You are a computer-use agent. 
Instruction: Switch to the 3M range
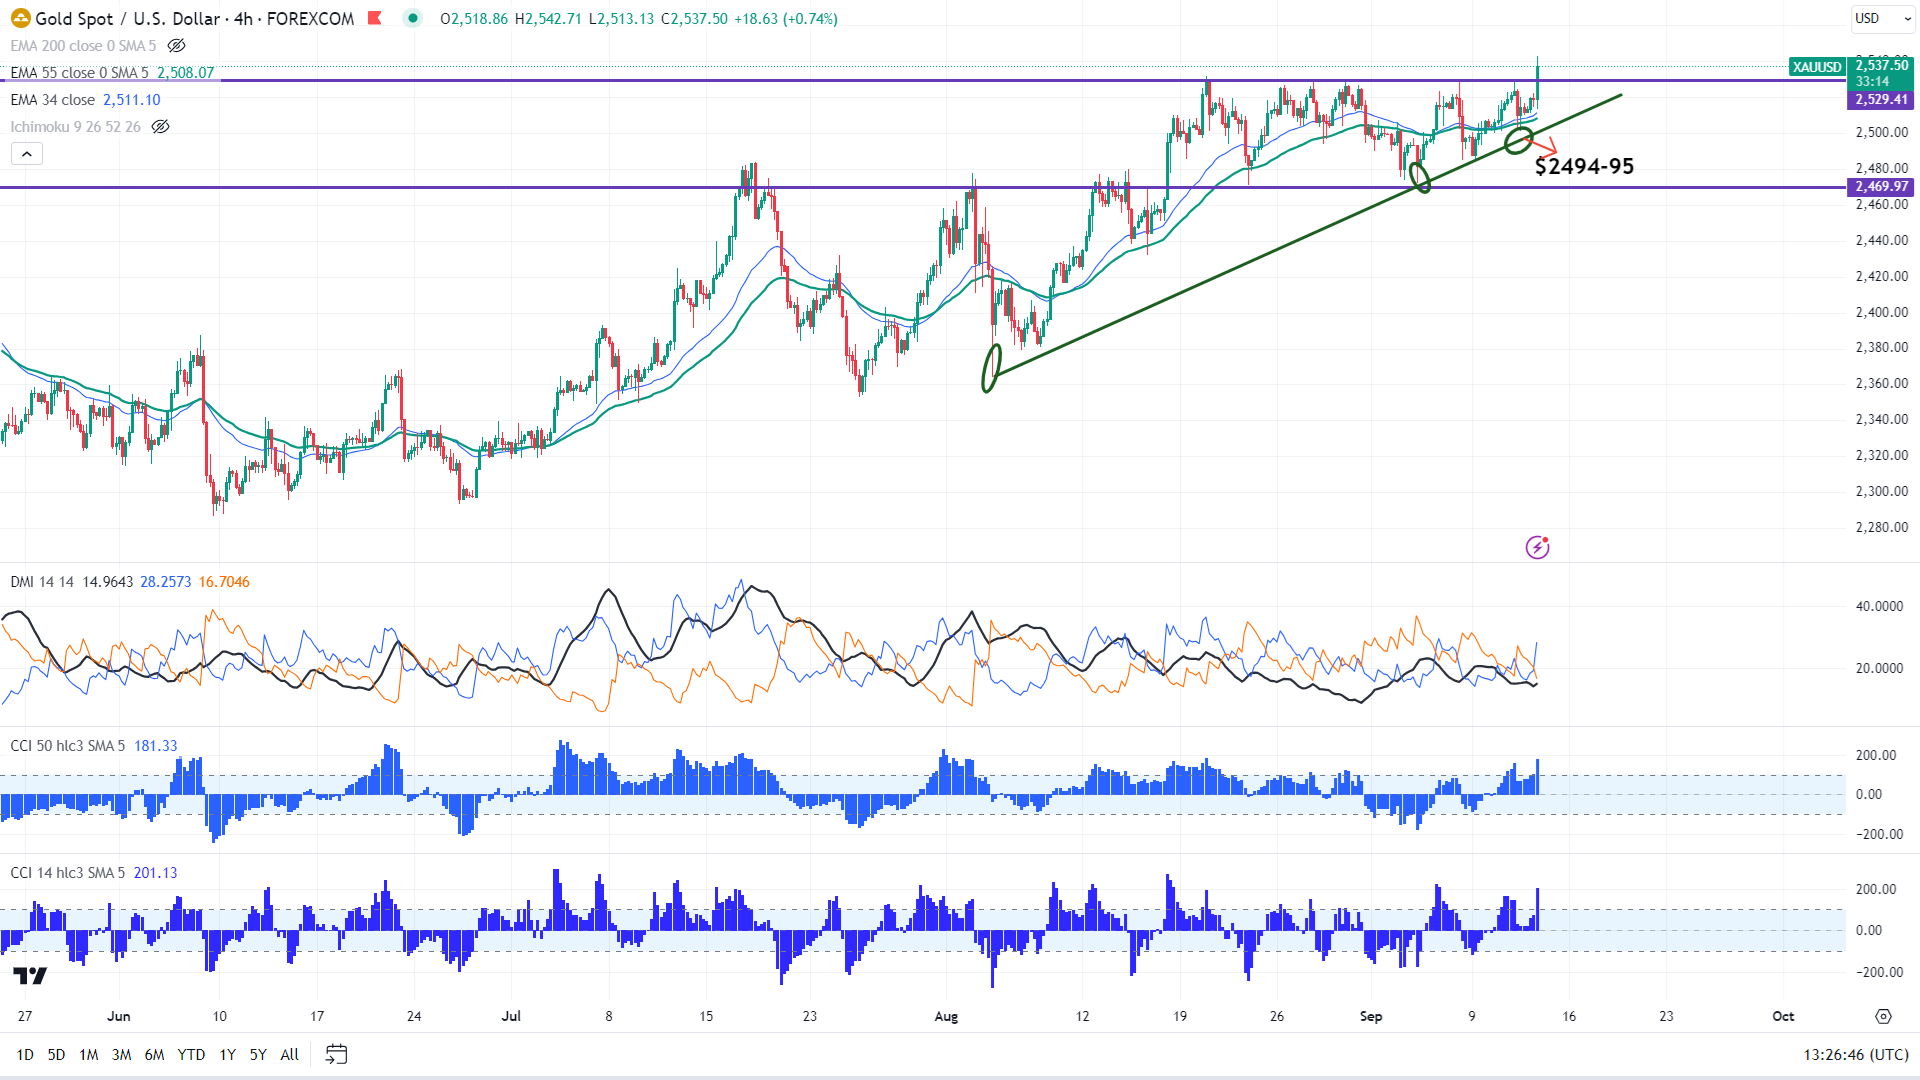pos(121,1054)
